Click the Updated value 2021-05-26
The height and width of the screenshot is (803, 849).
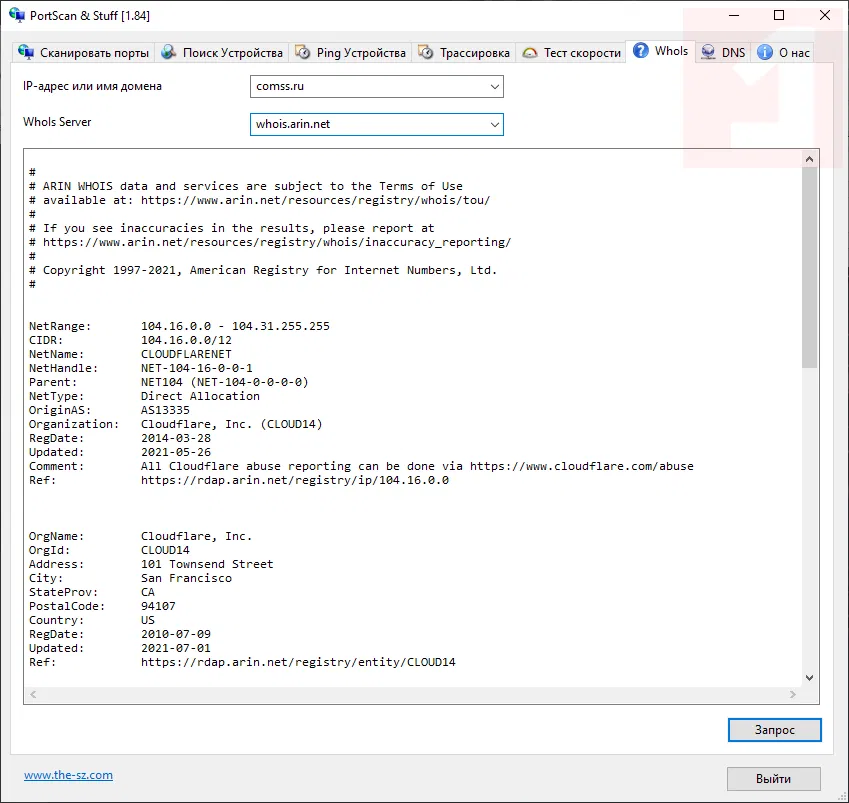pyautogui.click(x=176, y=452)
